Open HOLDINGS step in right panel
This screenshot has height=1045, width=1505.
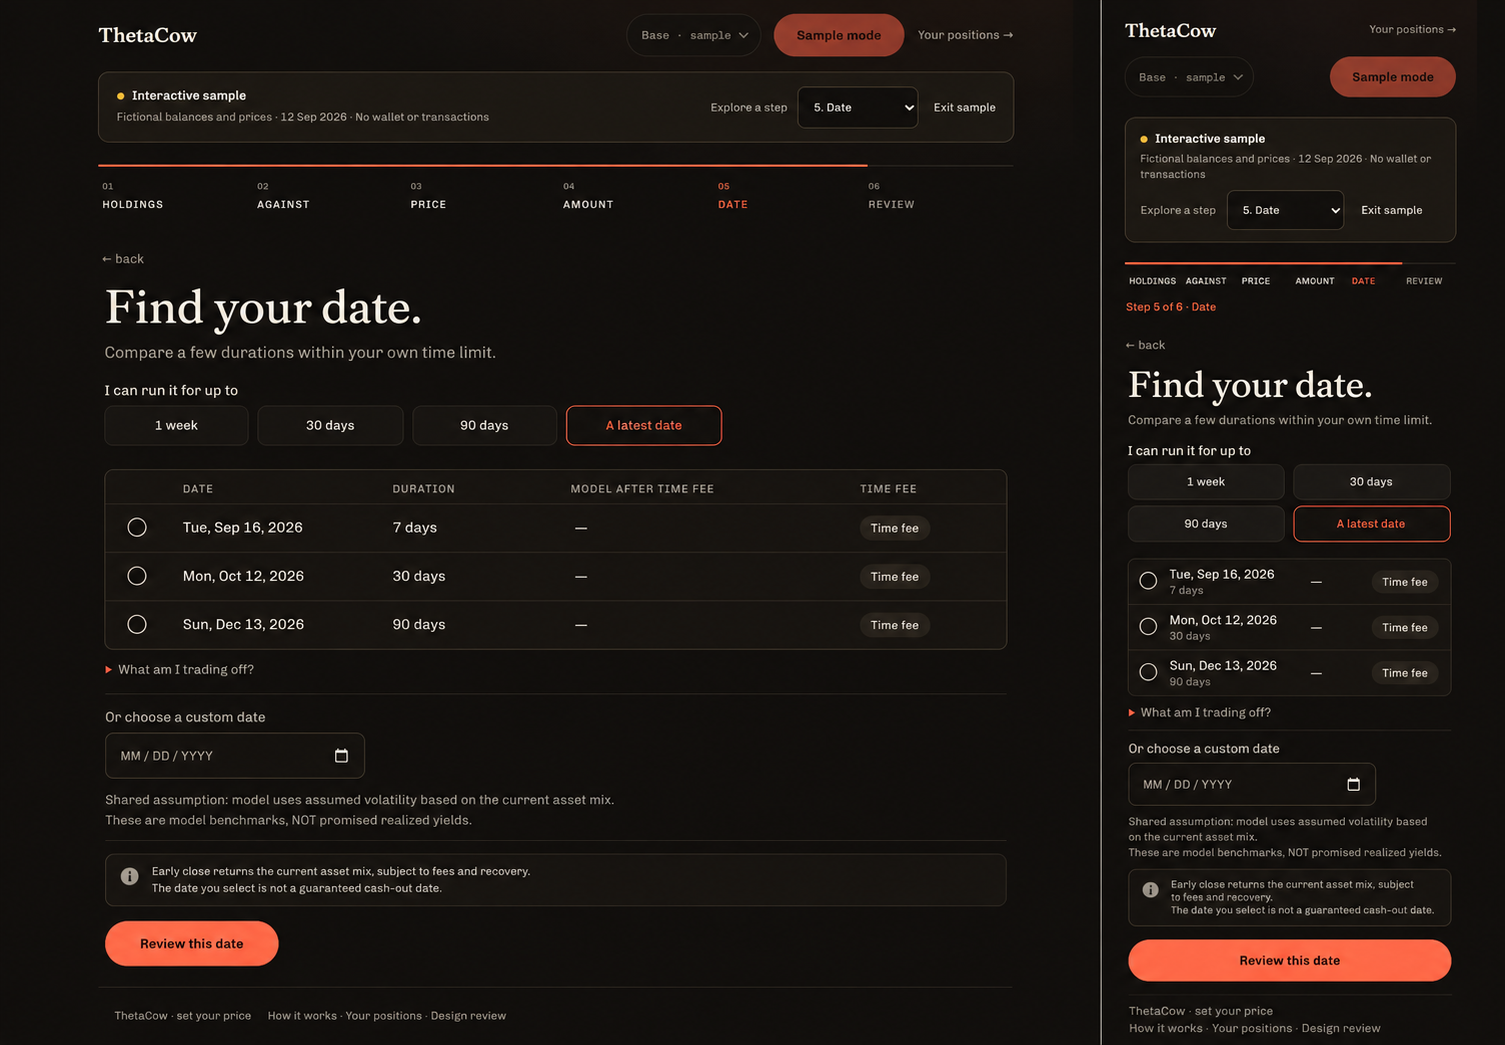pos(1152,281)
